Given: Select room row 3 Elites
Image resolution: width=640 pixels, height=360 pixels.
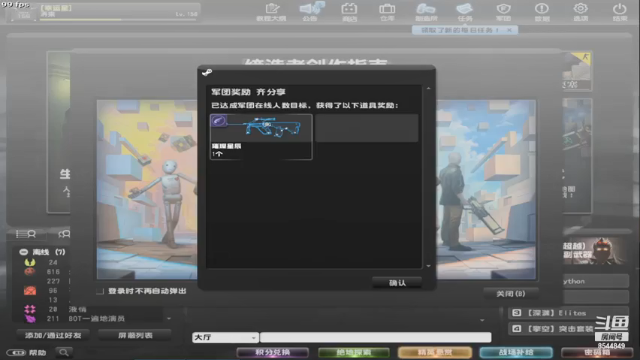Looking at the screenshot, I should tap(569, 313).
